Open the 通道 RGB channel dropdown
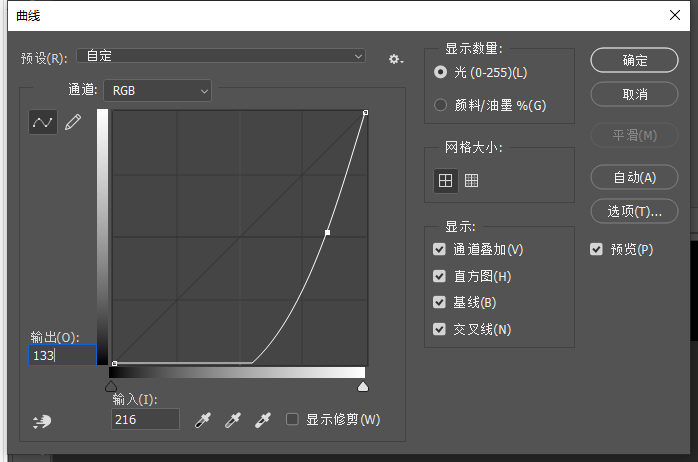 pos(158,91)
